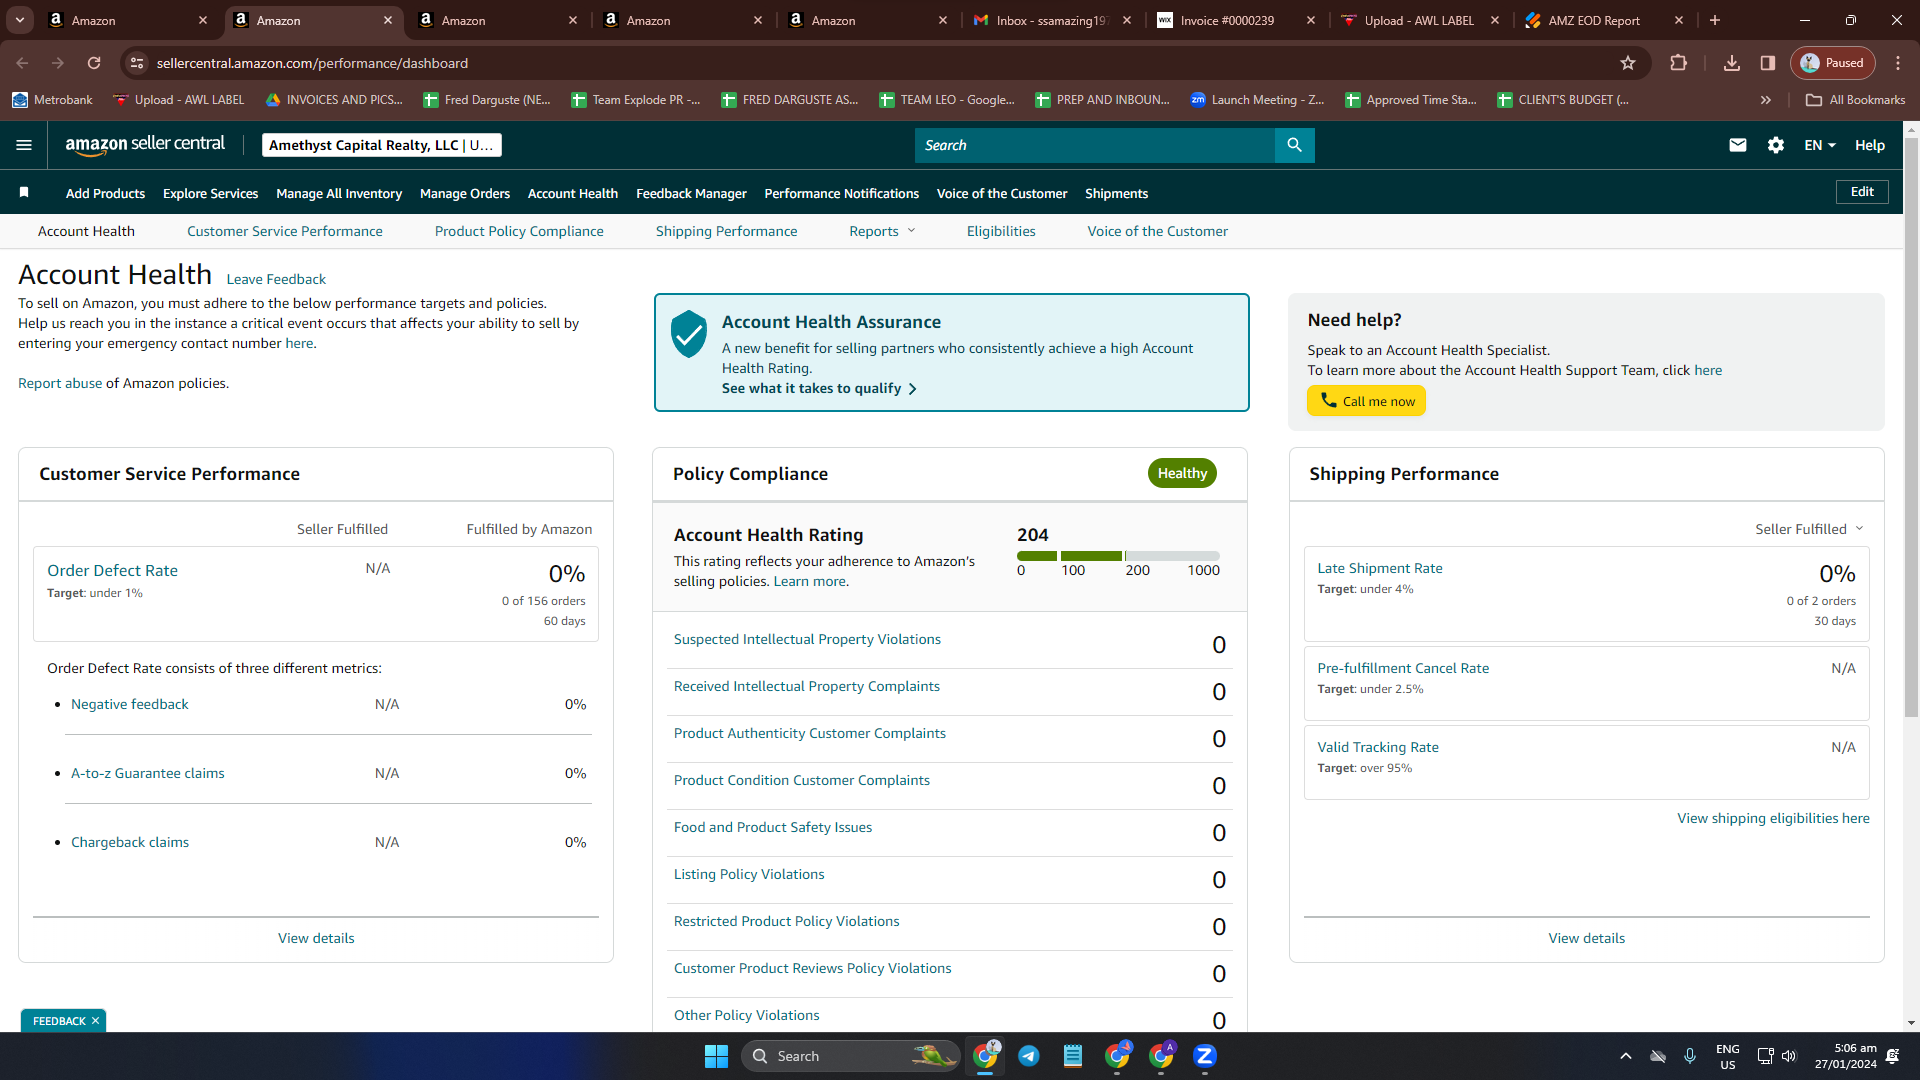The width and height of the screenshot is (1920, 1080).
Task: Open the messages envelope icon
Action: (x=1738, y=145)
